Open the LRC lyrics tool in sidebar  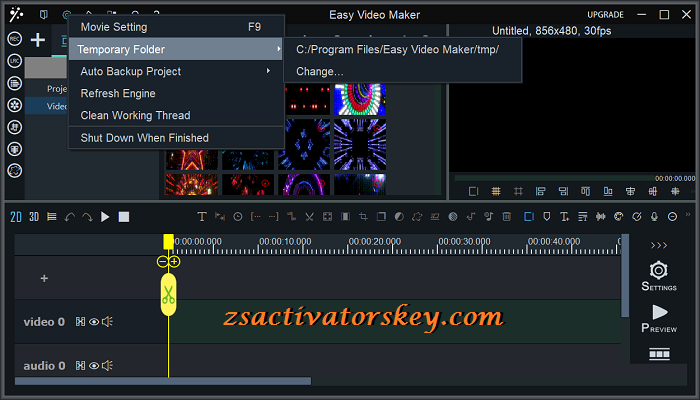[x=15, y=61]
